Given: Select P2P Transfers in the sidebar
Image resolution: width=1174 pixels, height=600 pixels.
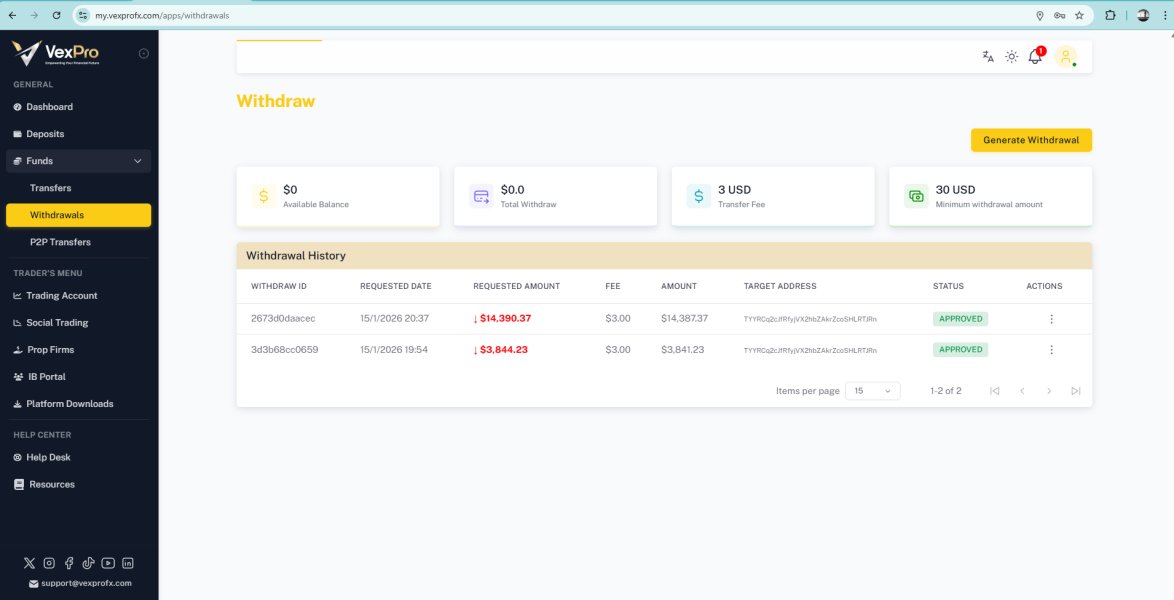Looking at the screenshot, I should [60, 242].
